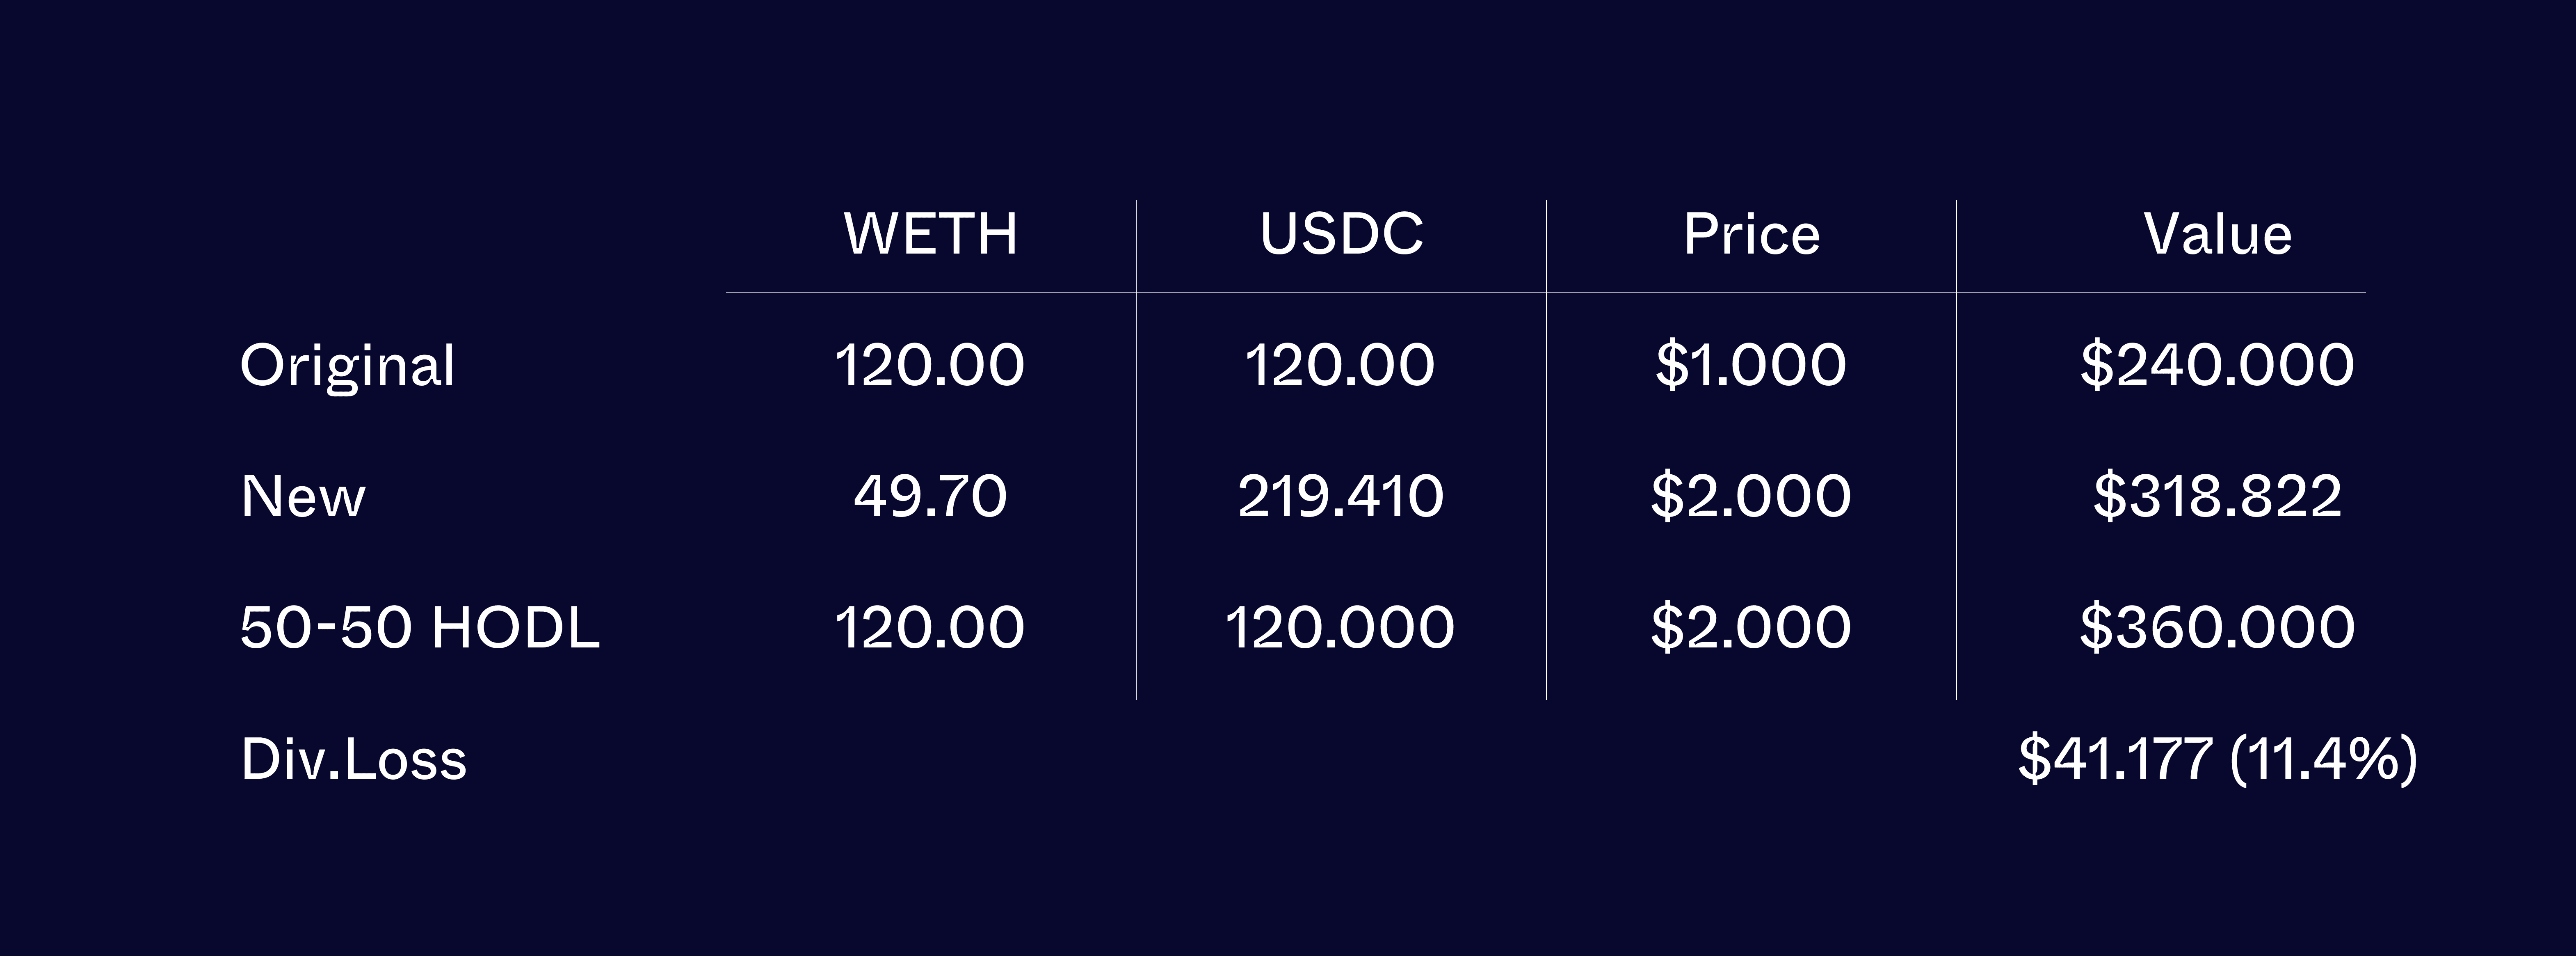Click the Original value $240.000
This screenshot has width=2576, height=956.
pyautogui.click(x=2217, y=365)
